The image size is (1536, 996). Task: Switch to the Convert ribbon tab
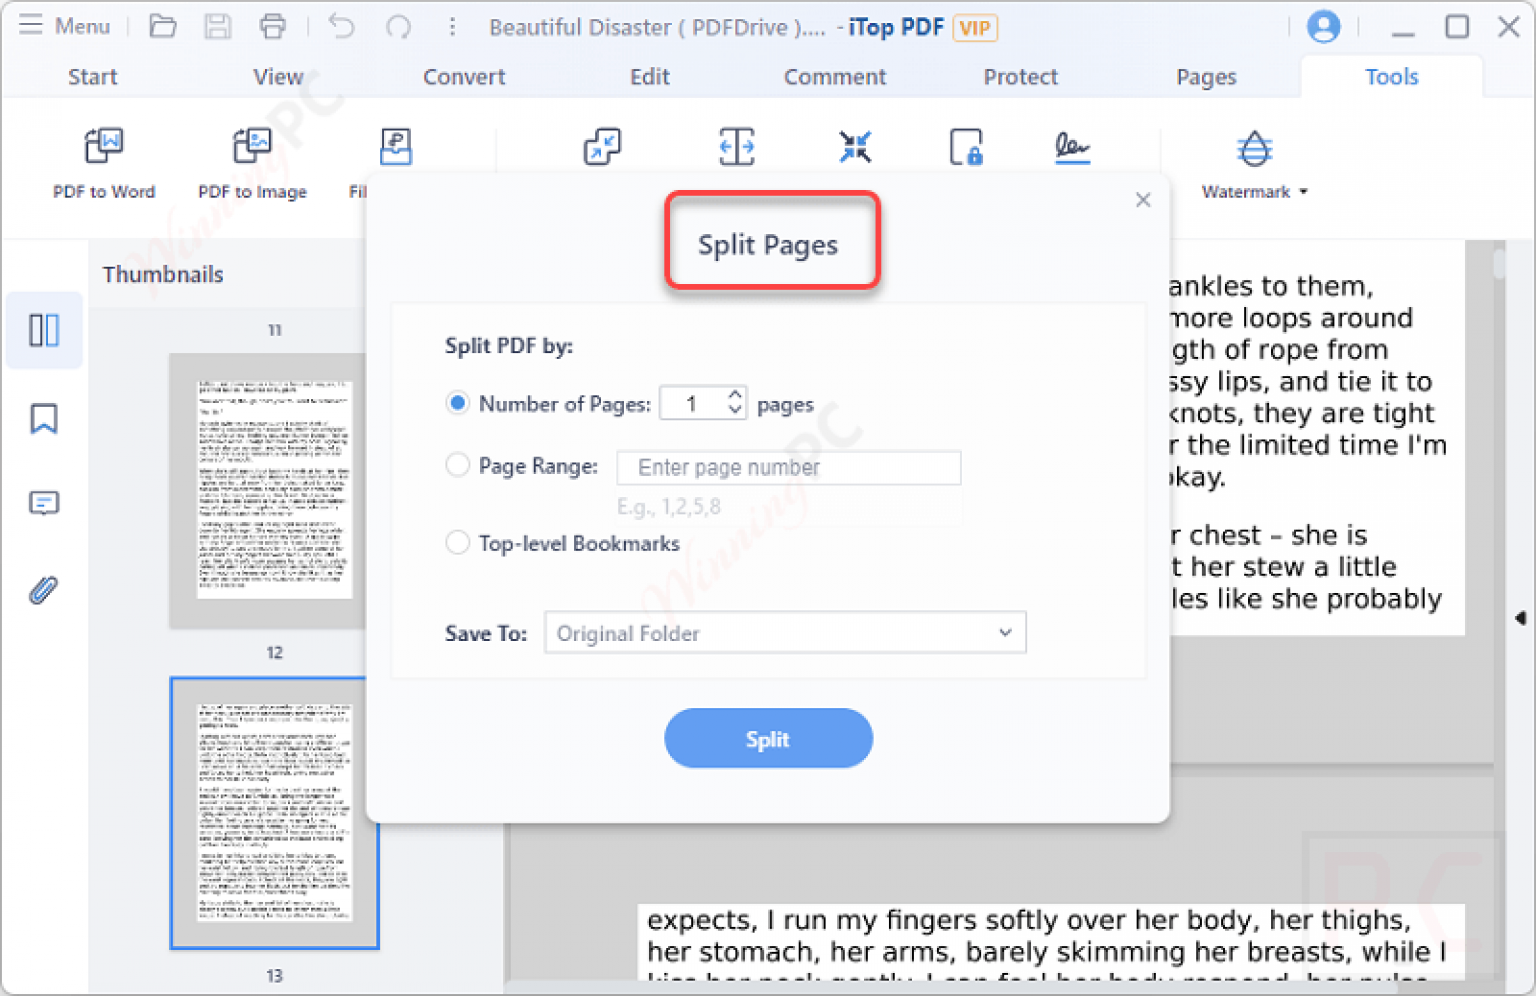[464, 76]
